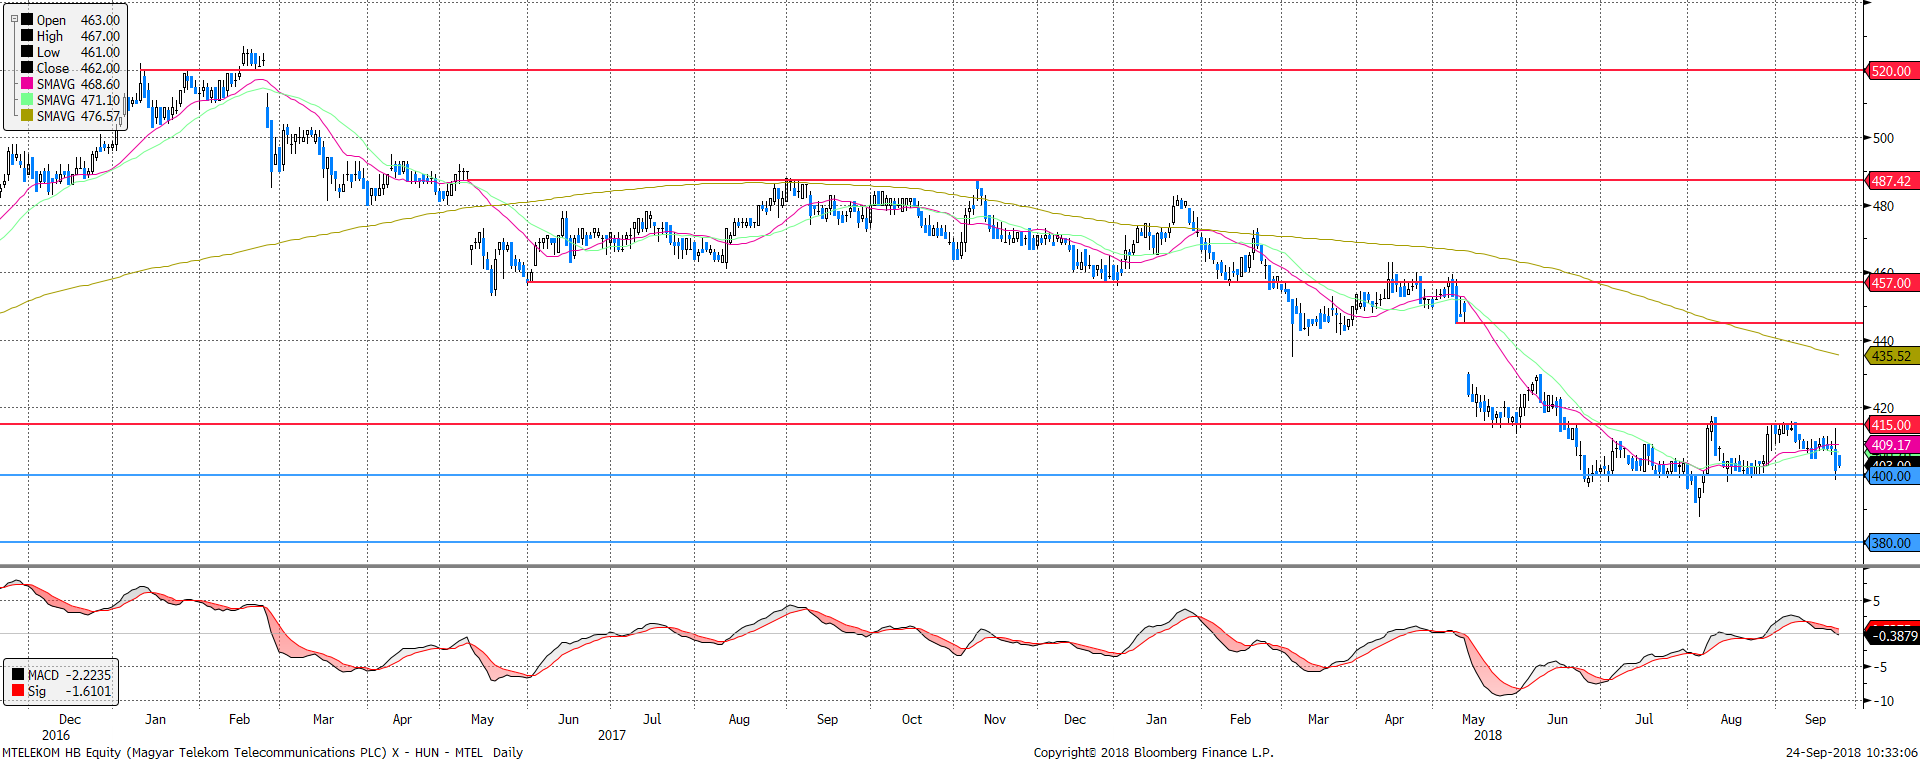Select the High 467.00 legend row
This screenshot has width=1920, height=761.
[x=70, y=36]
